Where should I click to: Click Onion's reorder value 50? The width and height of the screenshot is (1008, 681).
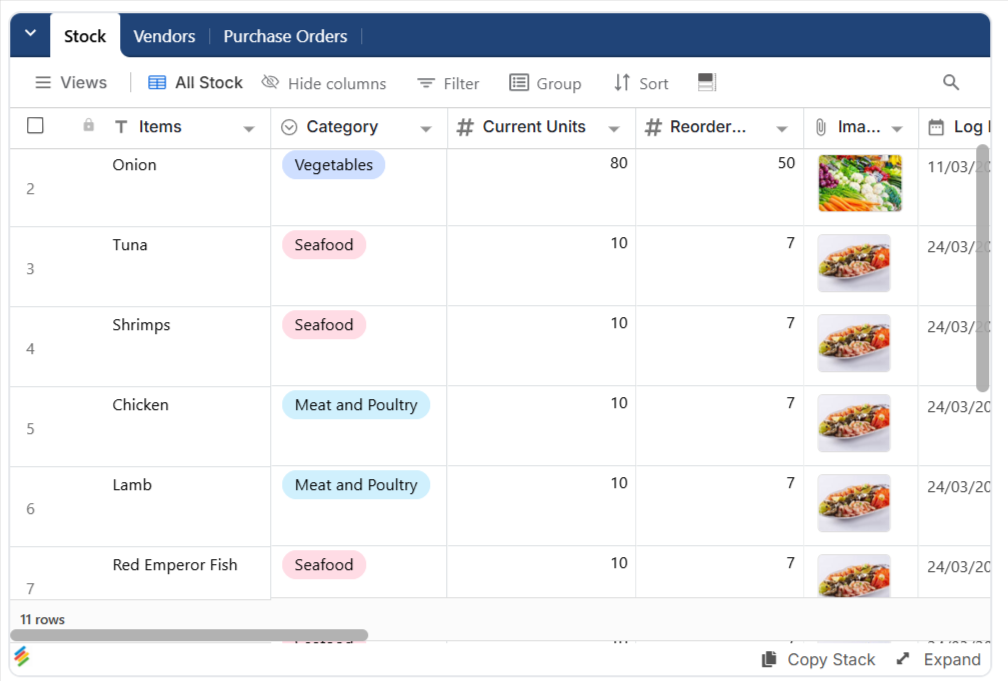click(x=786, y=163)
